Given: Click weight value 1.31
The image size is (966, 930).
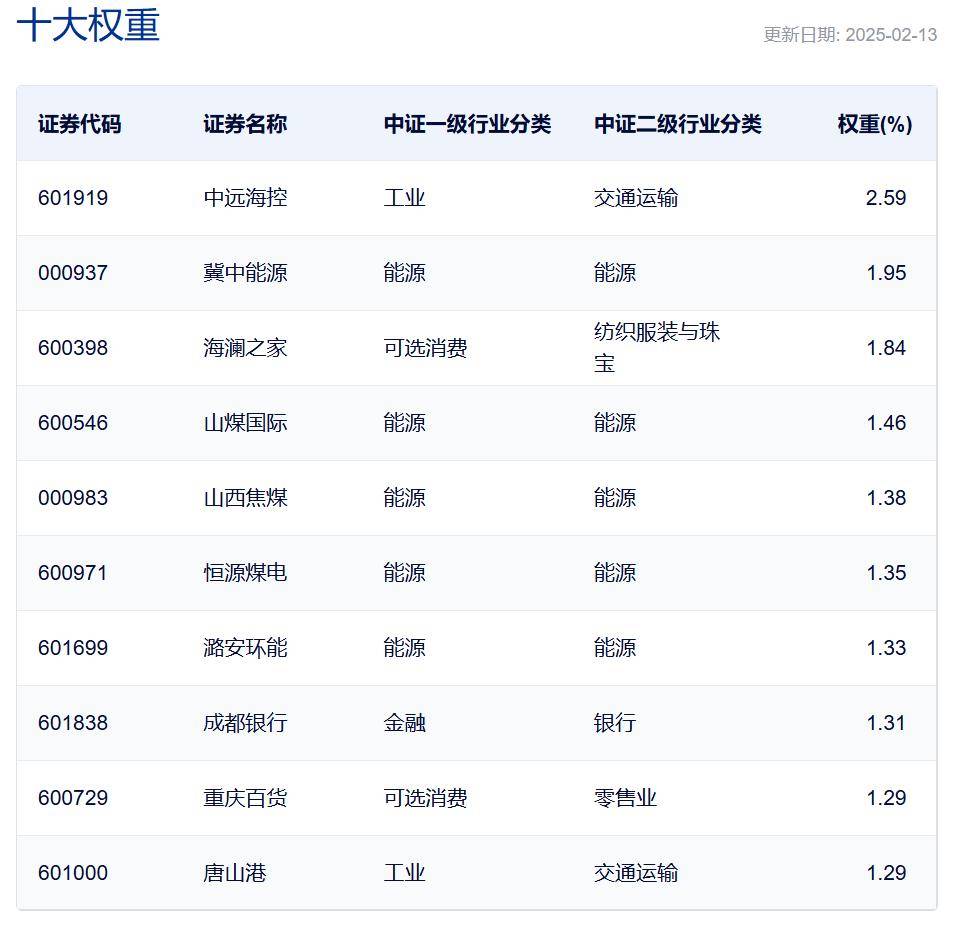Looking at the screenshot, I should [x=886, y=724].
